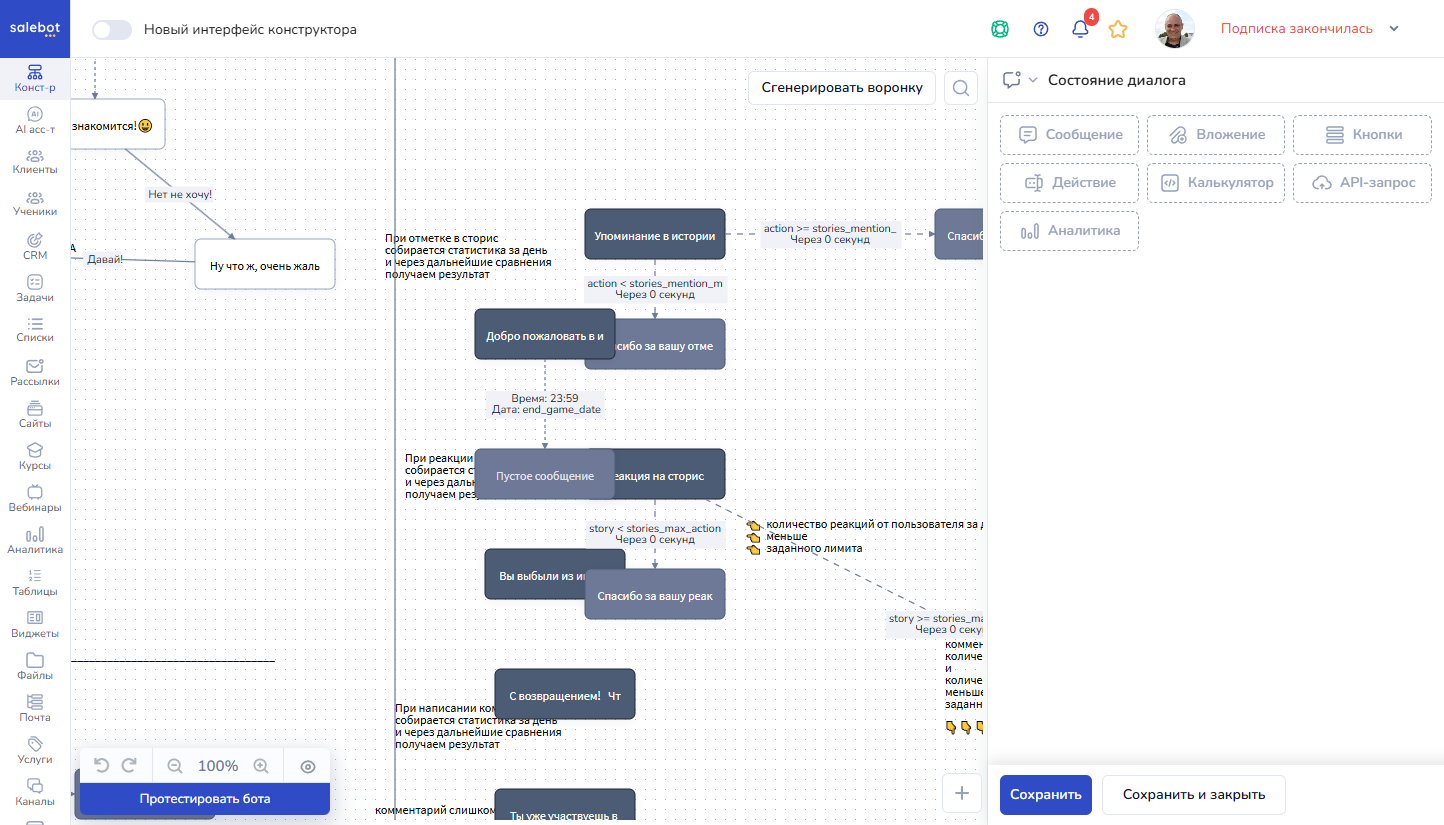The height and width of the screenshot is (825, 1444).
Task: Click the canvas search magnifier icon
Action: pos(960,88)
